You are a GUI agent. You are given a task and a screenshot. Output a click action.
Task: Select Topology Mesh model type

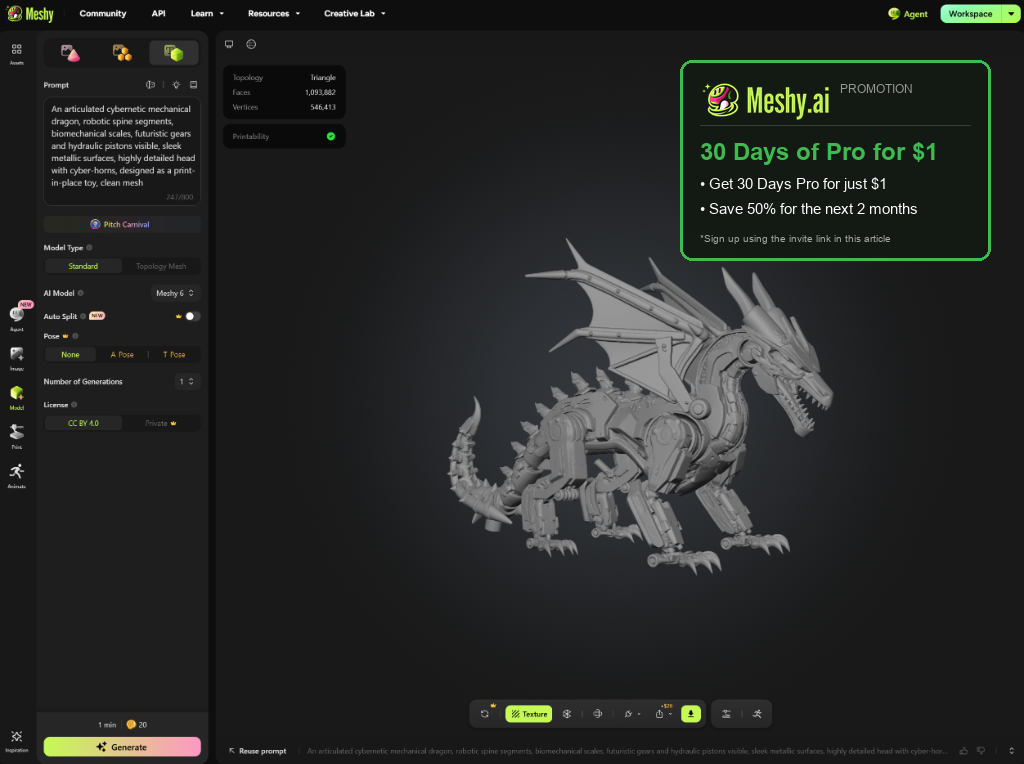pos(161,266)
